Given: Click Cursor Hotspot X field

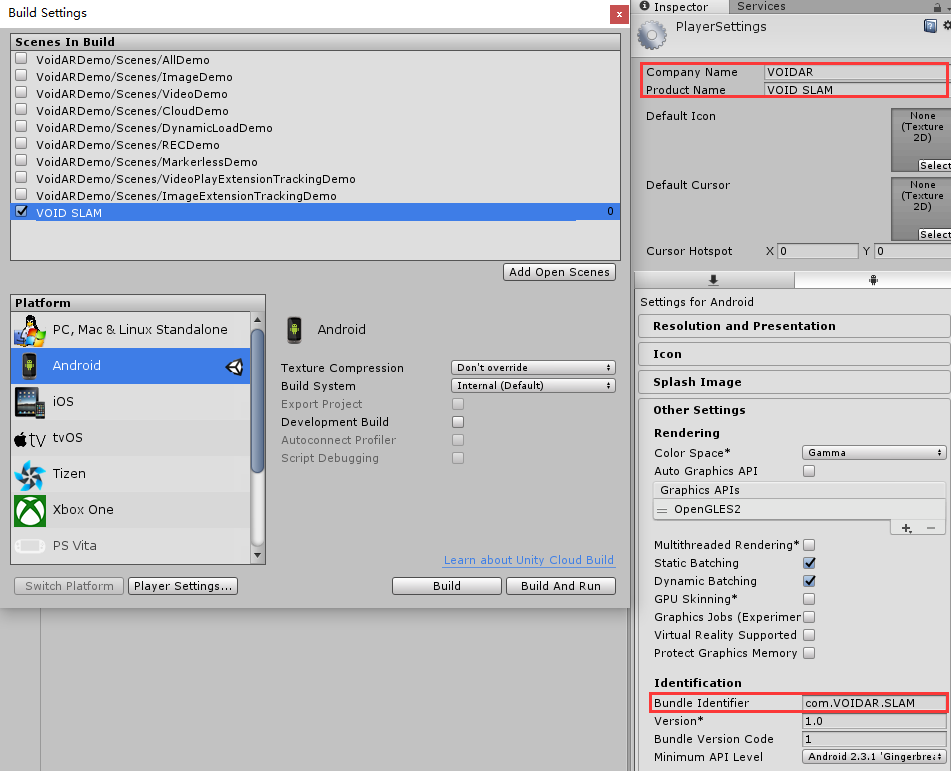Looking at the screenshot, I should (818, 251).
